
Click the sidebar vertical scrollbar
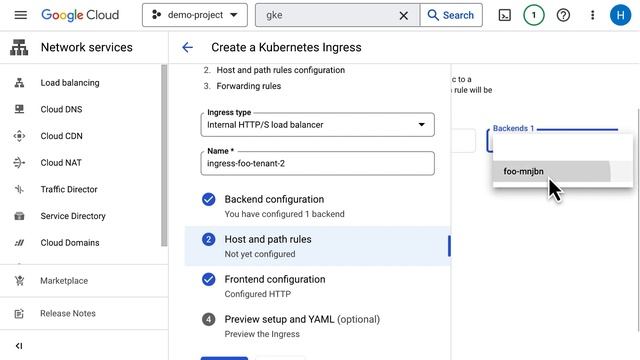(164, 155)
